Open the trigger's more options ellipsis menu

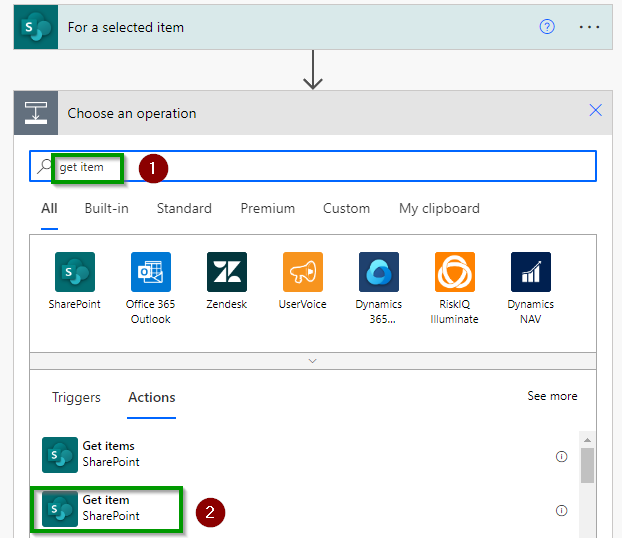pyautogui.click(x=589, y=27)
